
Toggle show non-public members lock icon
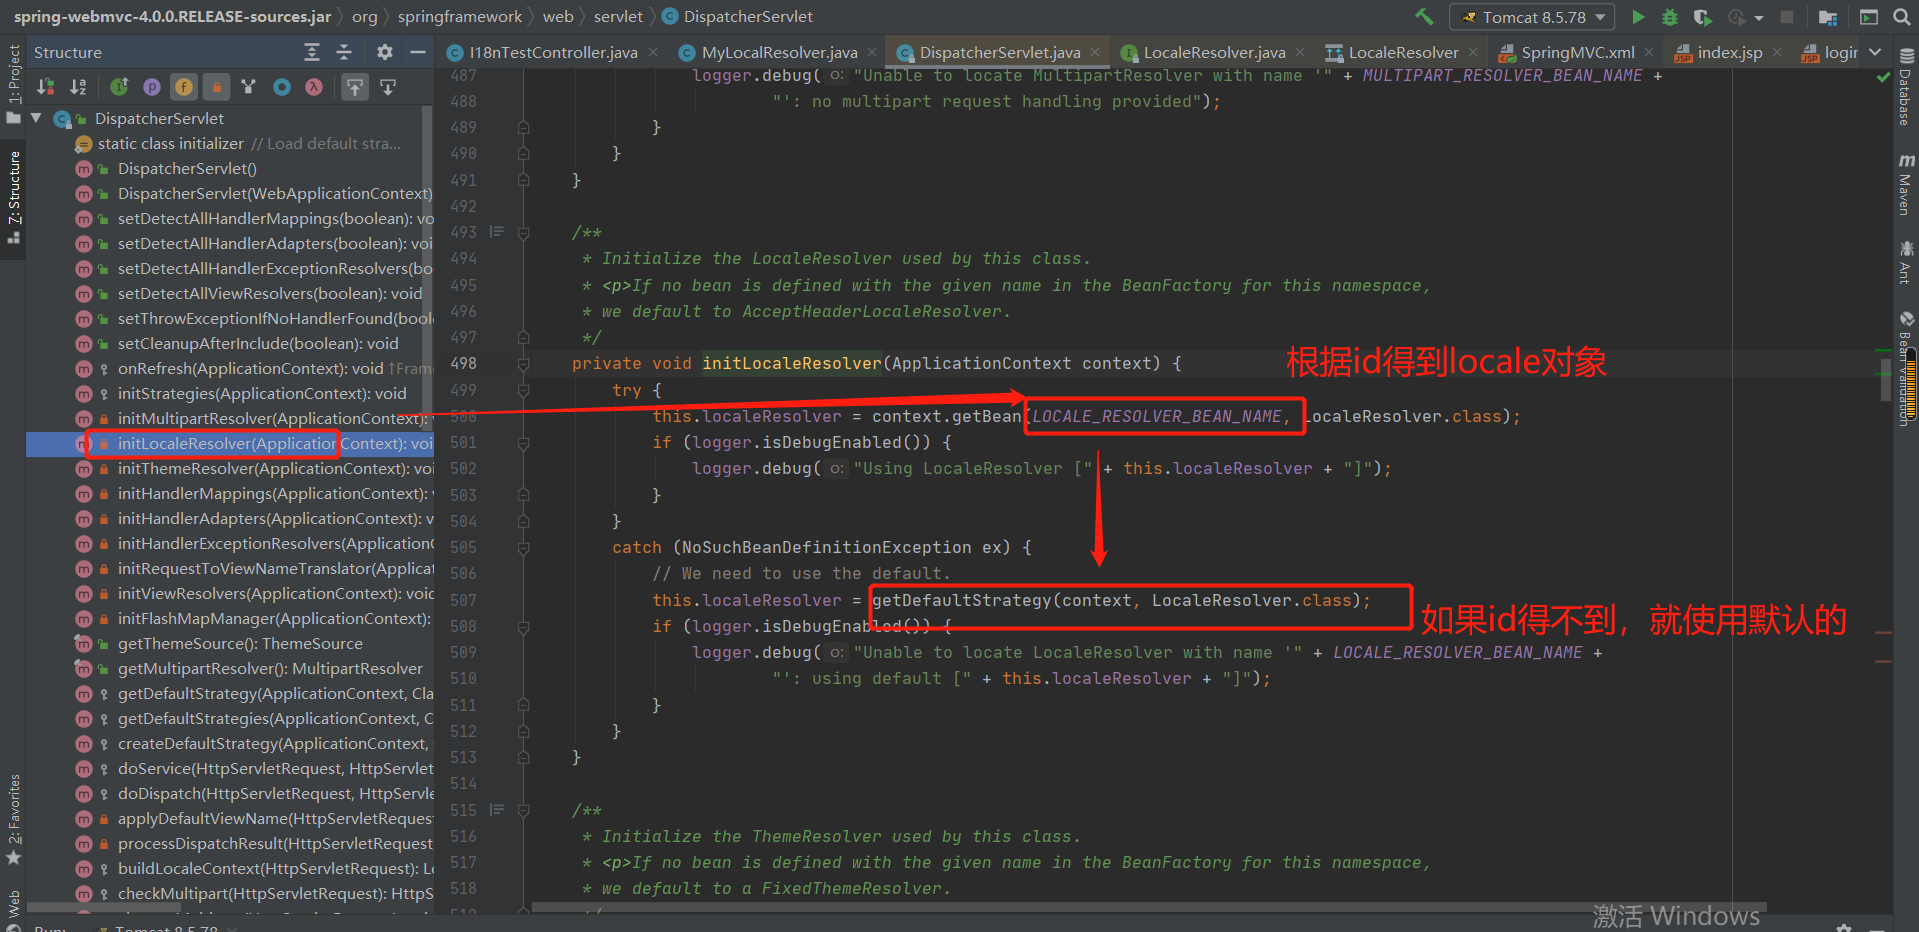coord(216,87)
